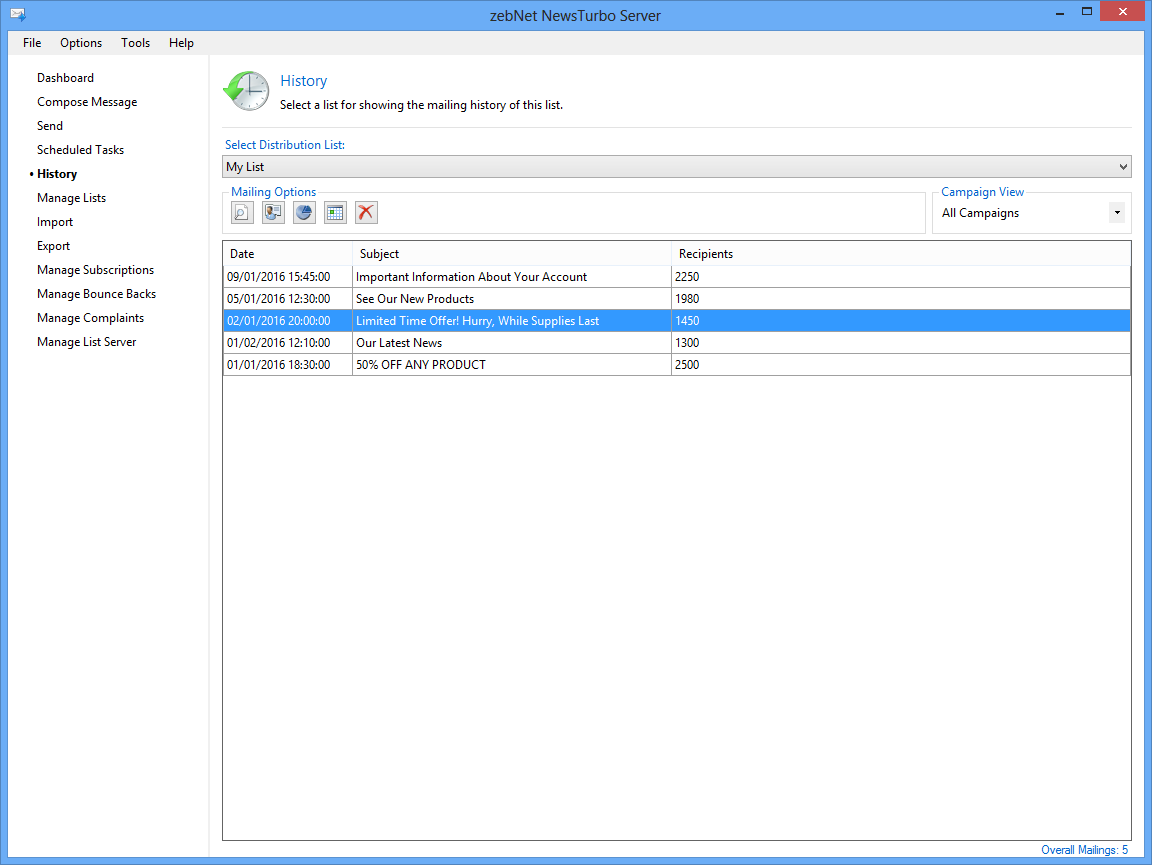This screenshot has height=865, width=1152.
Task: Open the Tools menu
Action: coord(136,43)
